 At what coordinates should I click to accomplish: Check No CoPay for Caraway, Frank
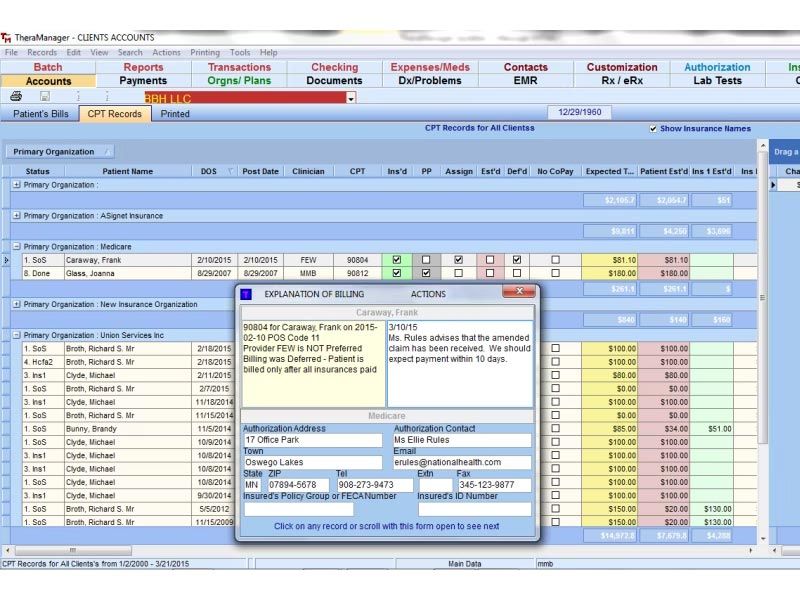pos(555,260)
